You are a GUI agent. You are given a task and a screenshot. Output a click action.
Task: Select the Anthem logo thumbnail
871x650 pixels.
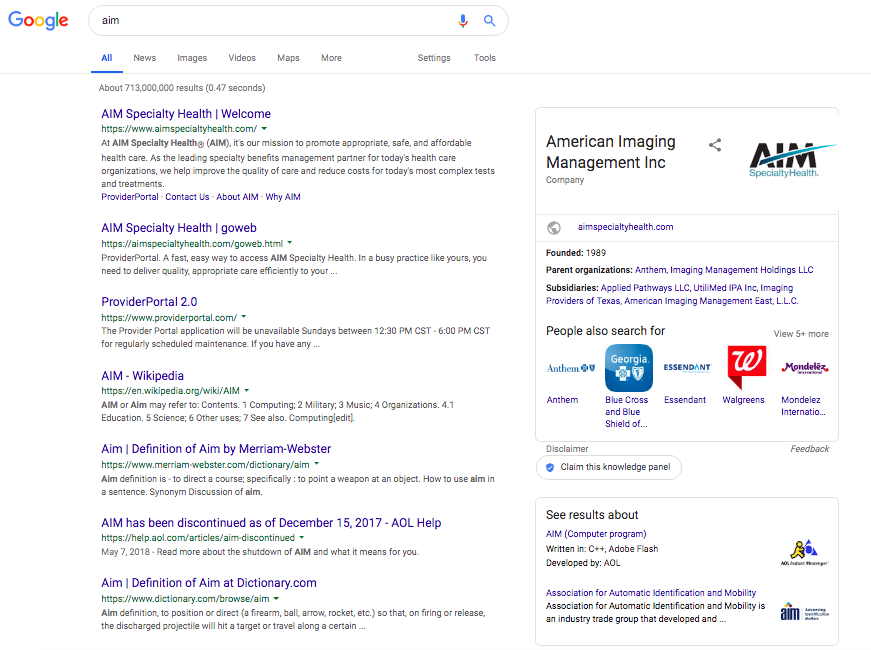coord(570,368)
